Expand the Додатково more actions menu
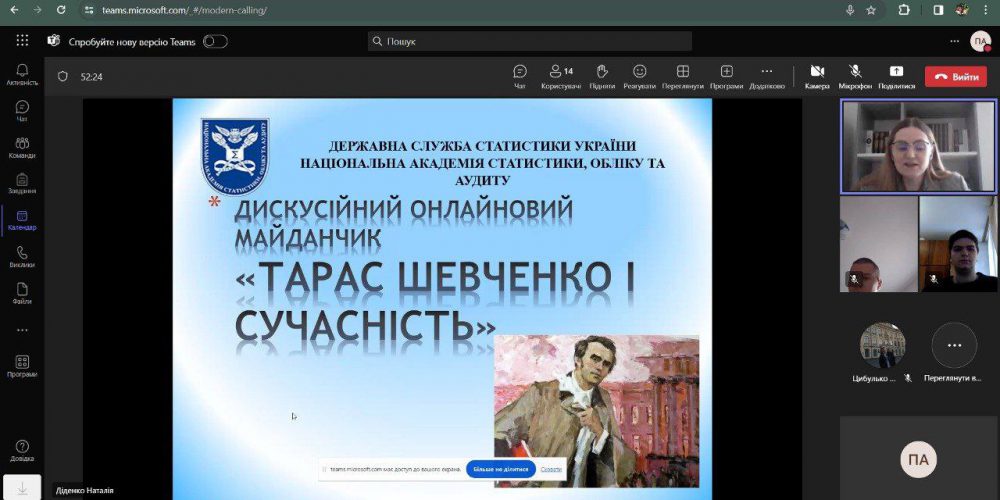 (766, 75)
